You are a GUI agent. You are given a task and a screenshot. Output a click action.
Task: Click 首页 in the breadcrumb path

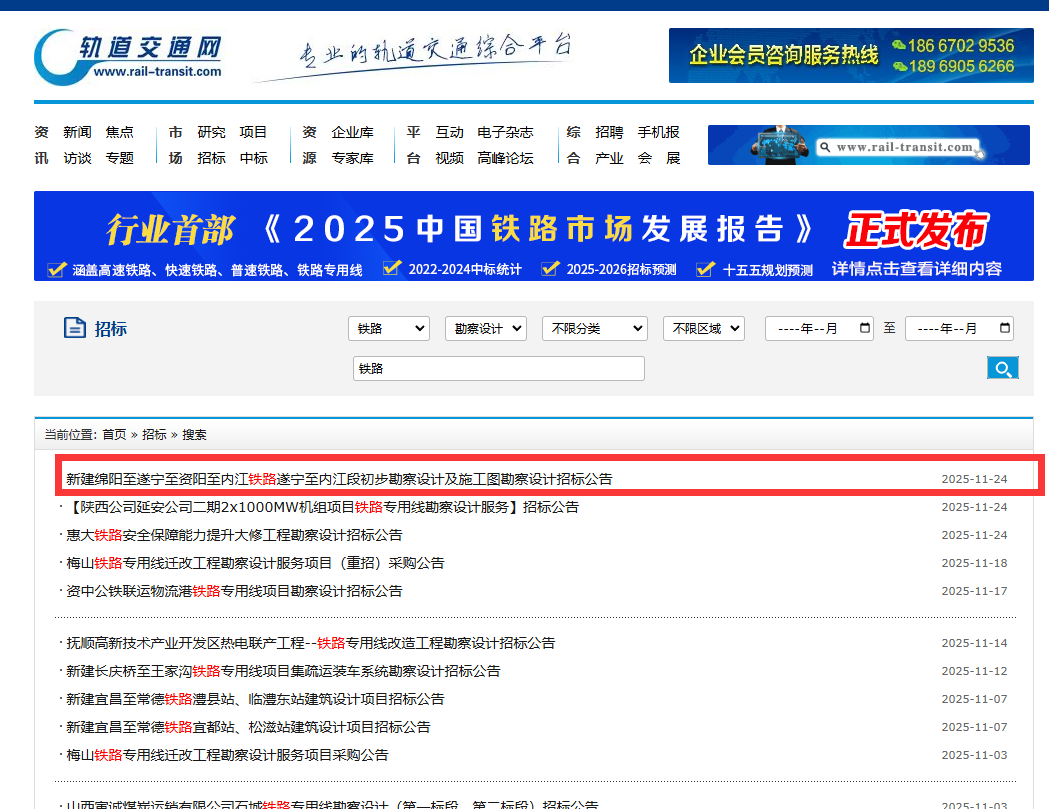click(x=114, y=434)
